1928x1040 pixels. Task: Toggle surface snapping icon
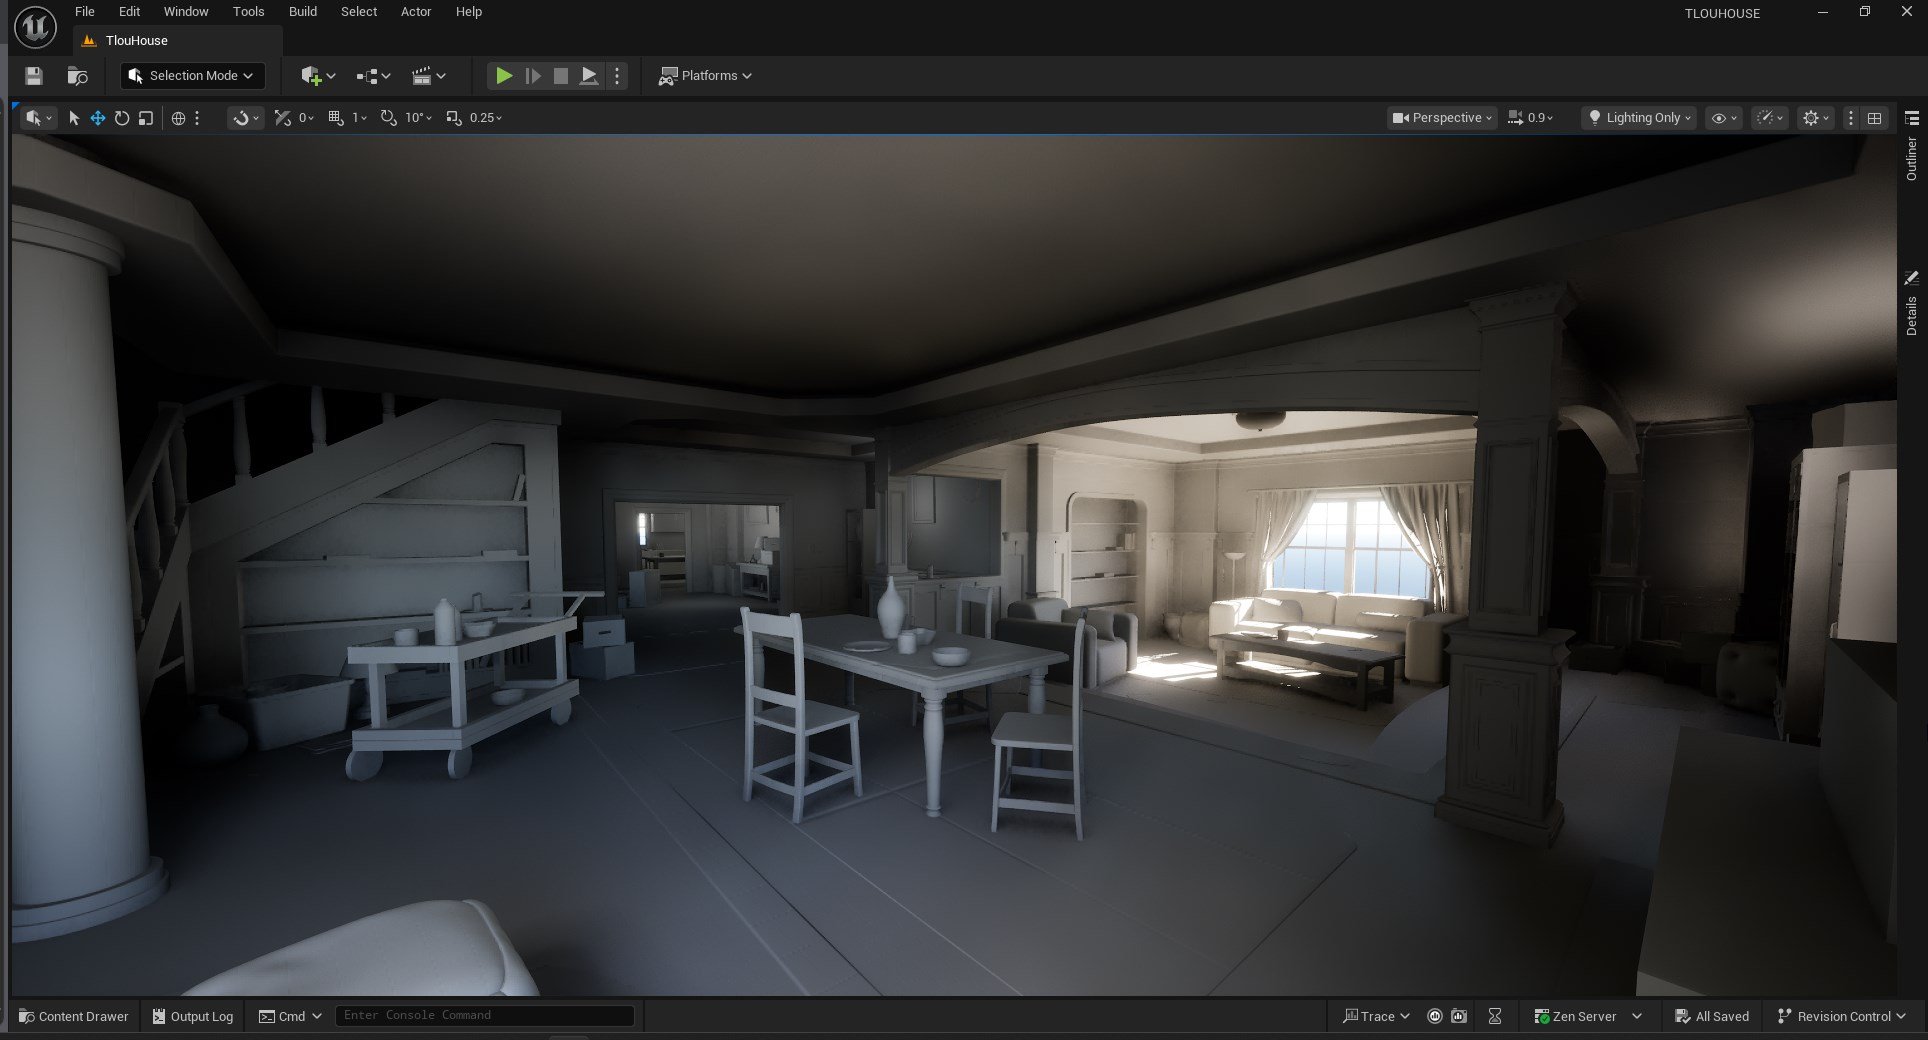tap(283, 118)
